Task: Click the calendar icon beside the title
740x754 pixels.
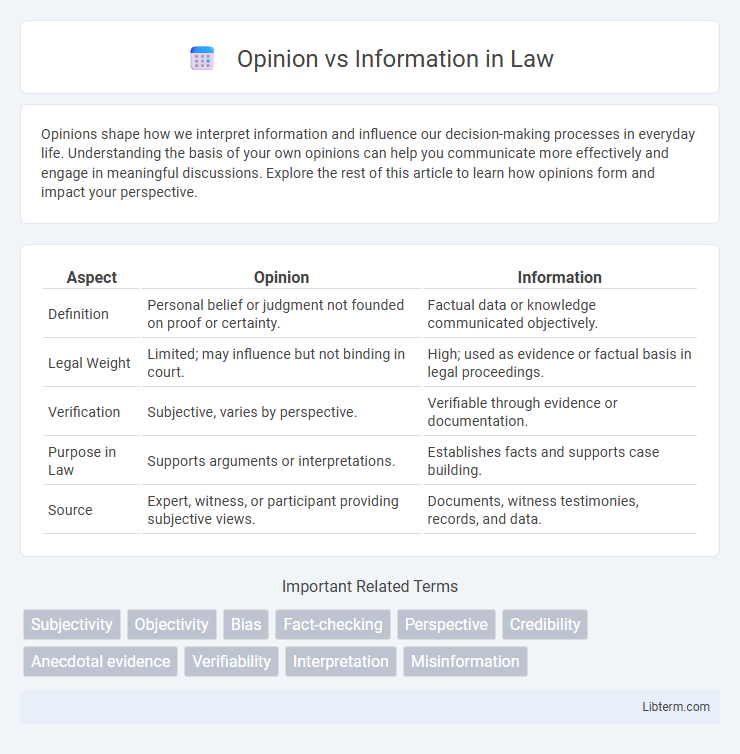Action: tap(202, 59)
